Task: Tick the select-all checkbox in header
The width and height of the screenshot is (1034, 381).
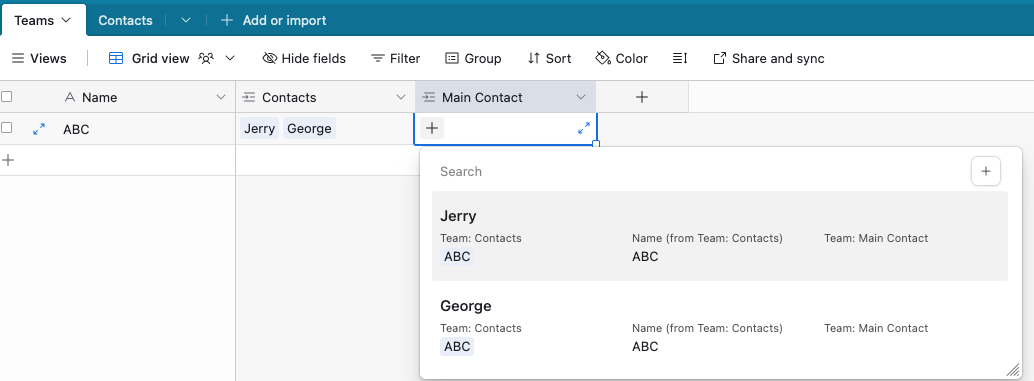Action: click(7, 97)
